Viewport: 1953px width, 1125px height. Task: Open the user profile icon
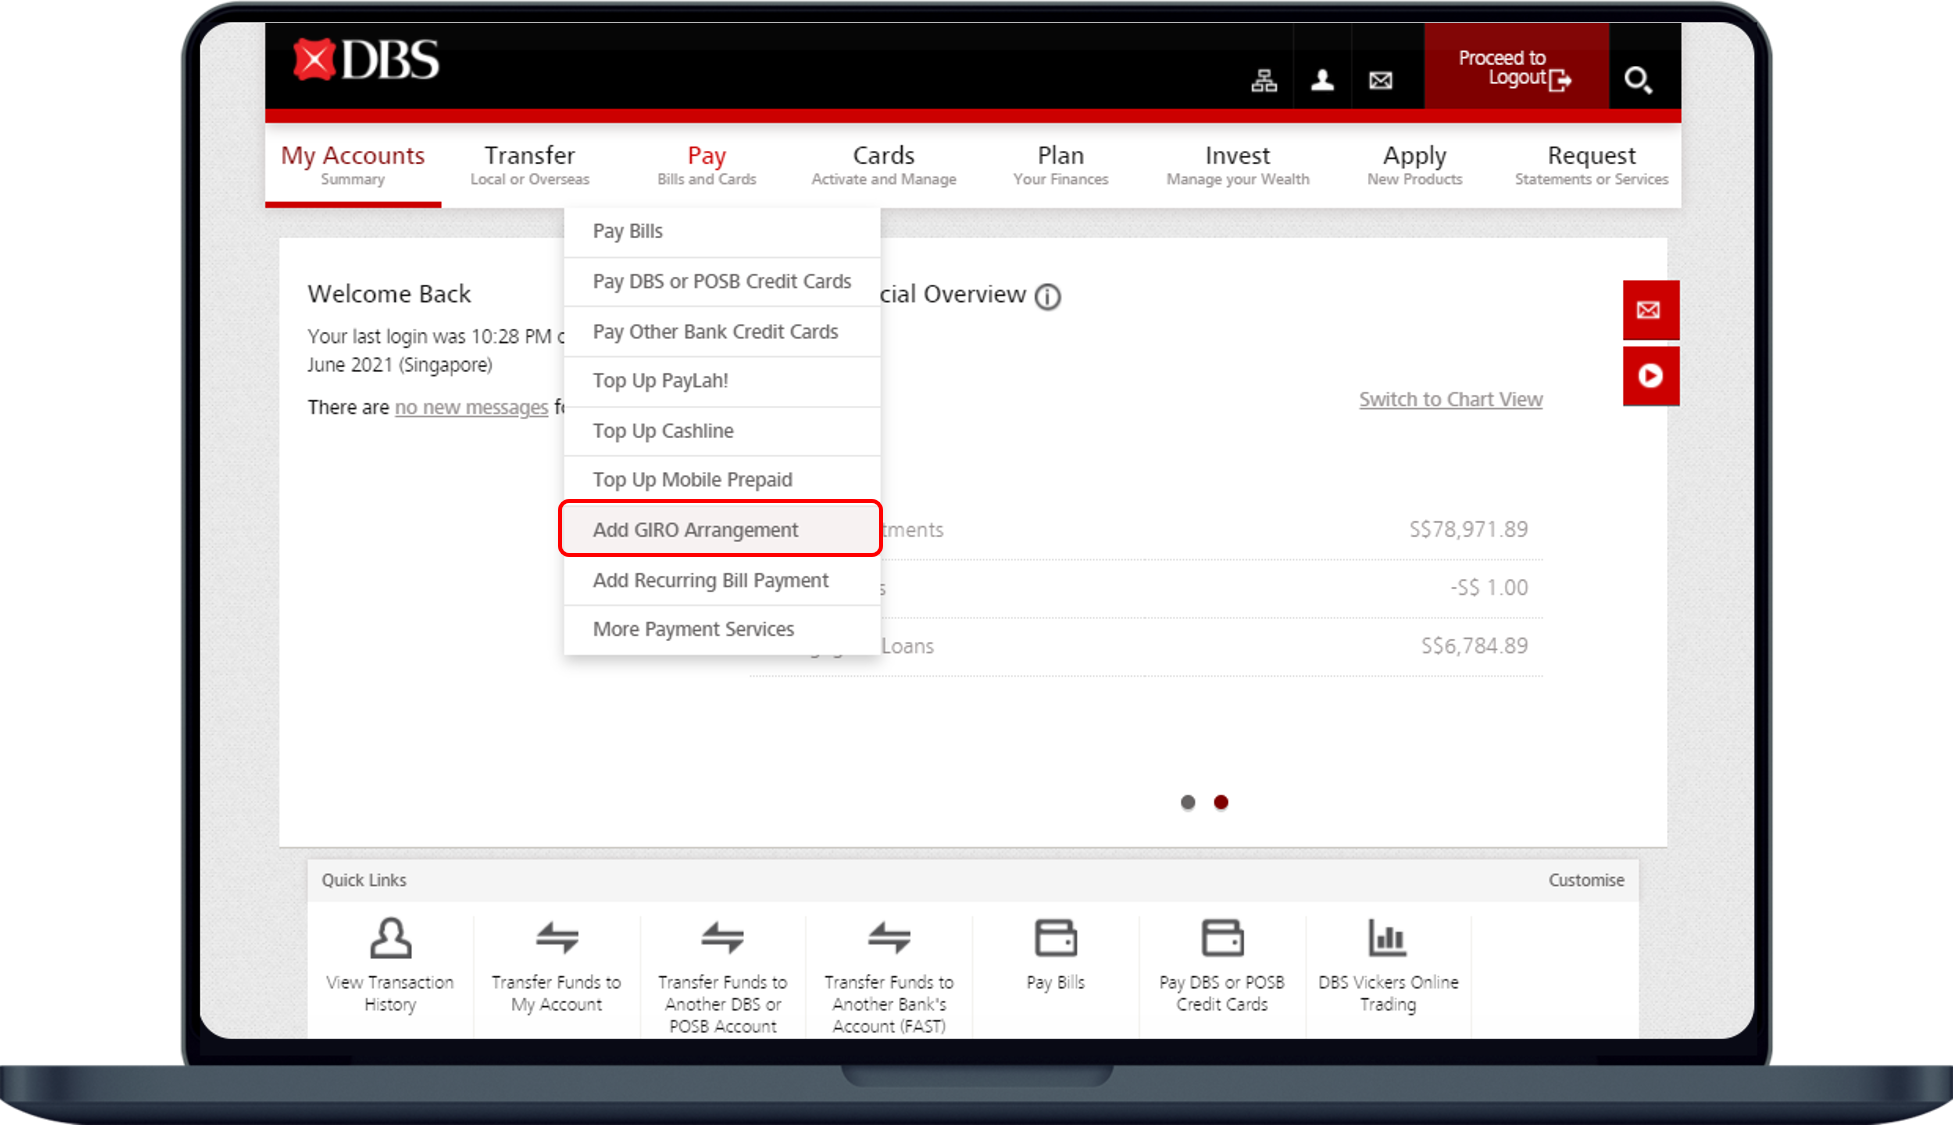1322,80
